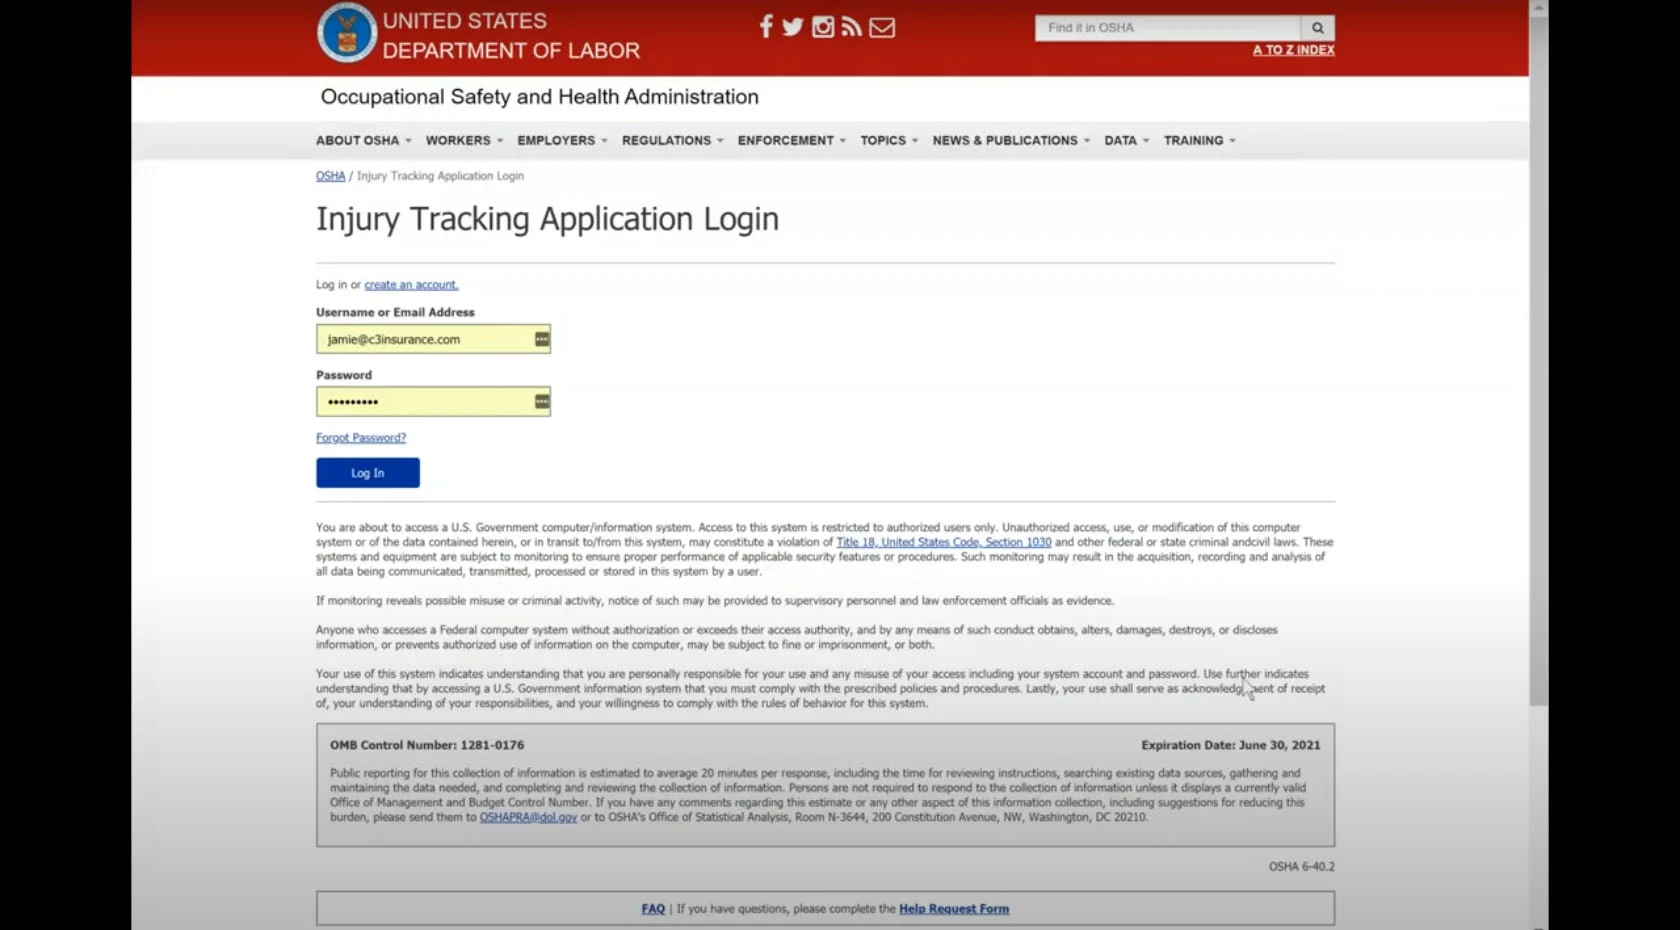Open the A to Z Index link
This screenshot has height=930, width=1680.
coord(1294,50)
